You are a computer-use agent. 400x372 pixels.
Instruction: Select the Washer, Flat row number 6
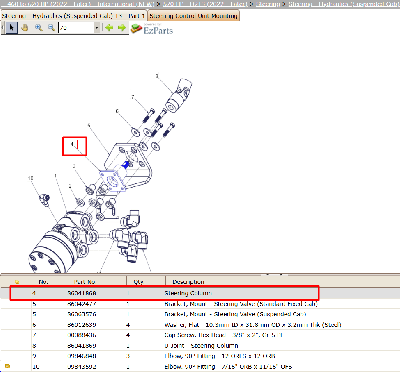tap(200, 325)
